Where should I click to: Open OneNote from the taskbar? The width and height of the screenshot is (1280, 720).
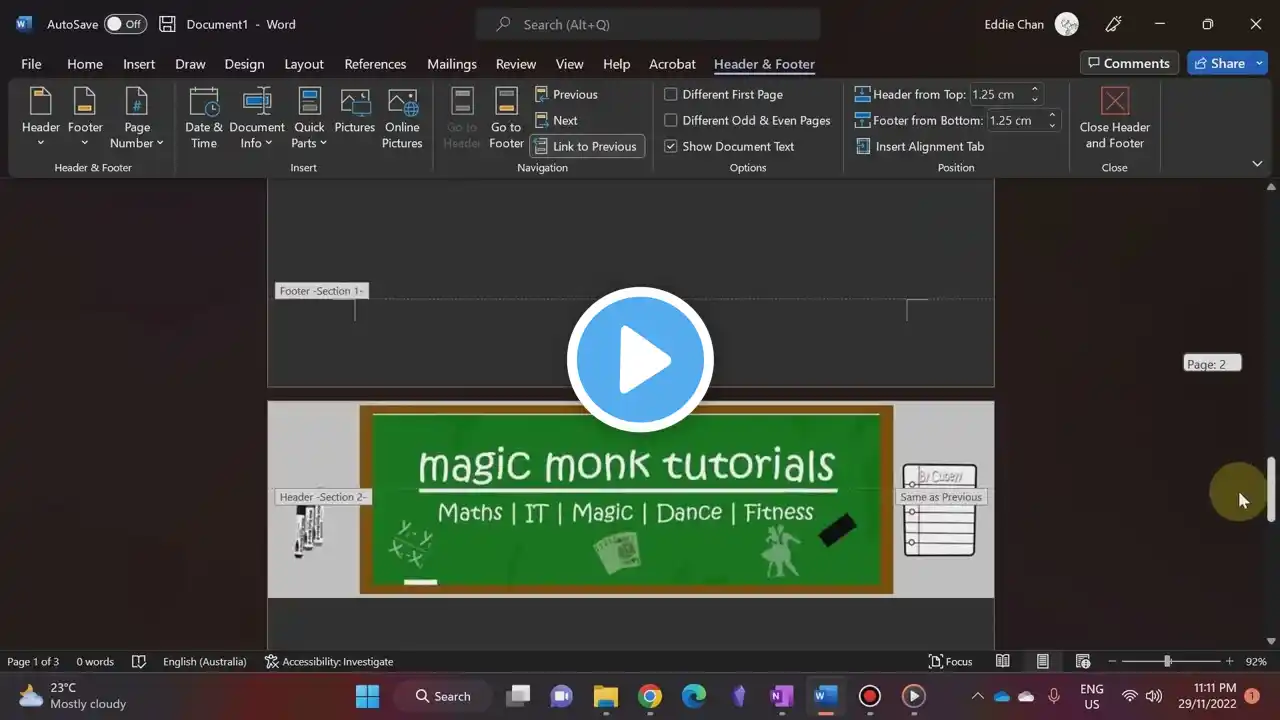(782, 696)
